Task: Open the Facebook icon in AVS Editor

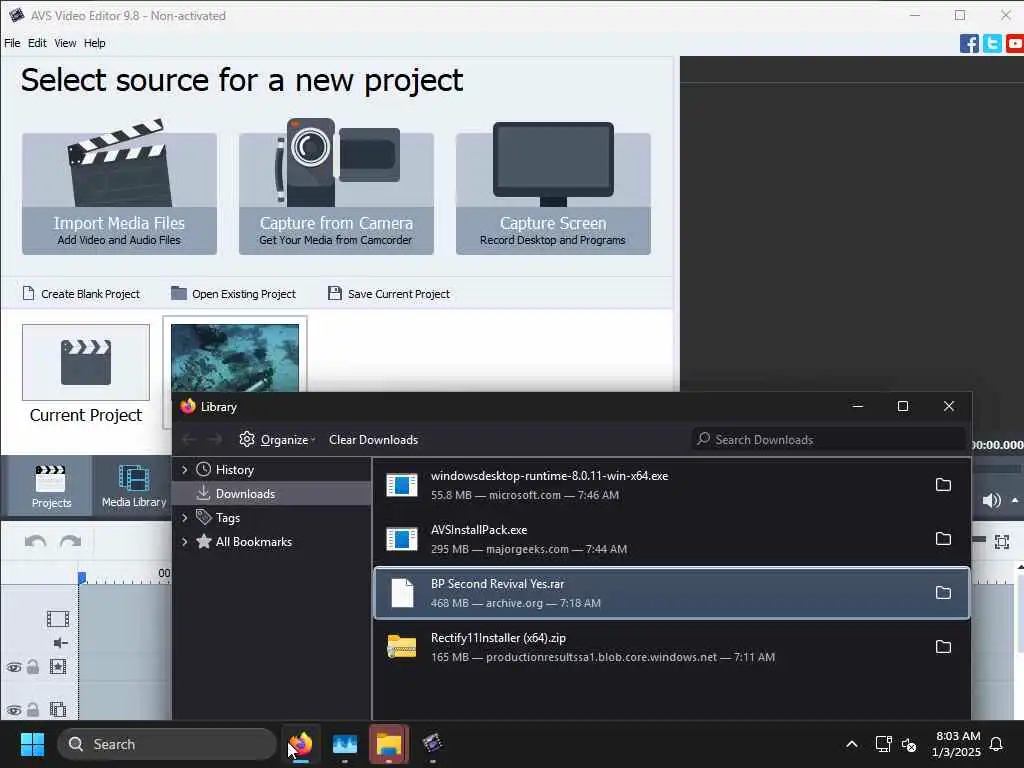Action: point(969,43)
